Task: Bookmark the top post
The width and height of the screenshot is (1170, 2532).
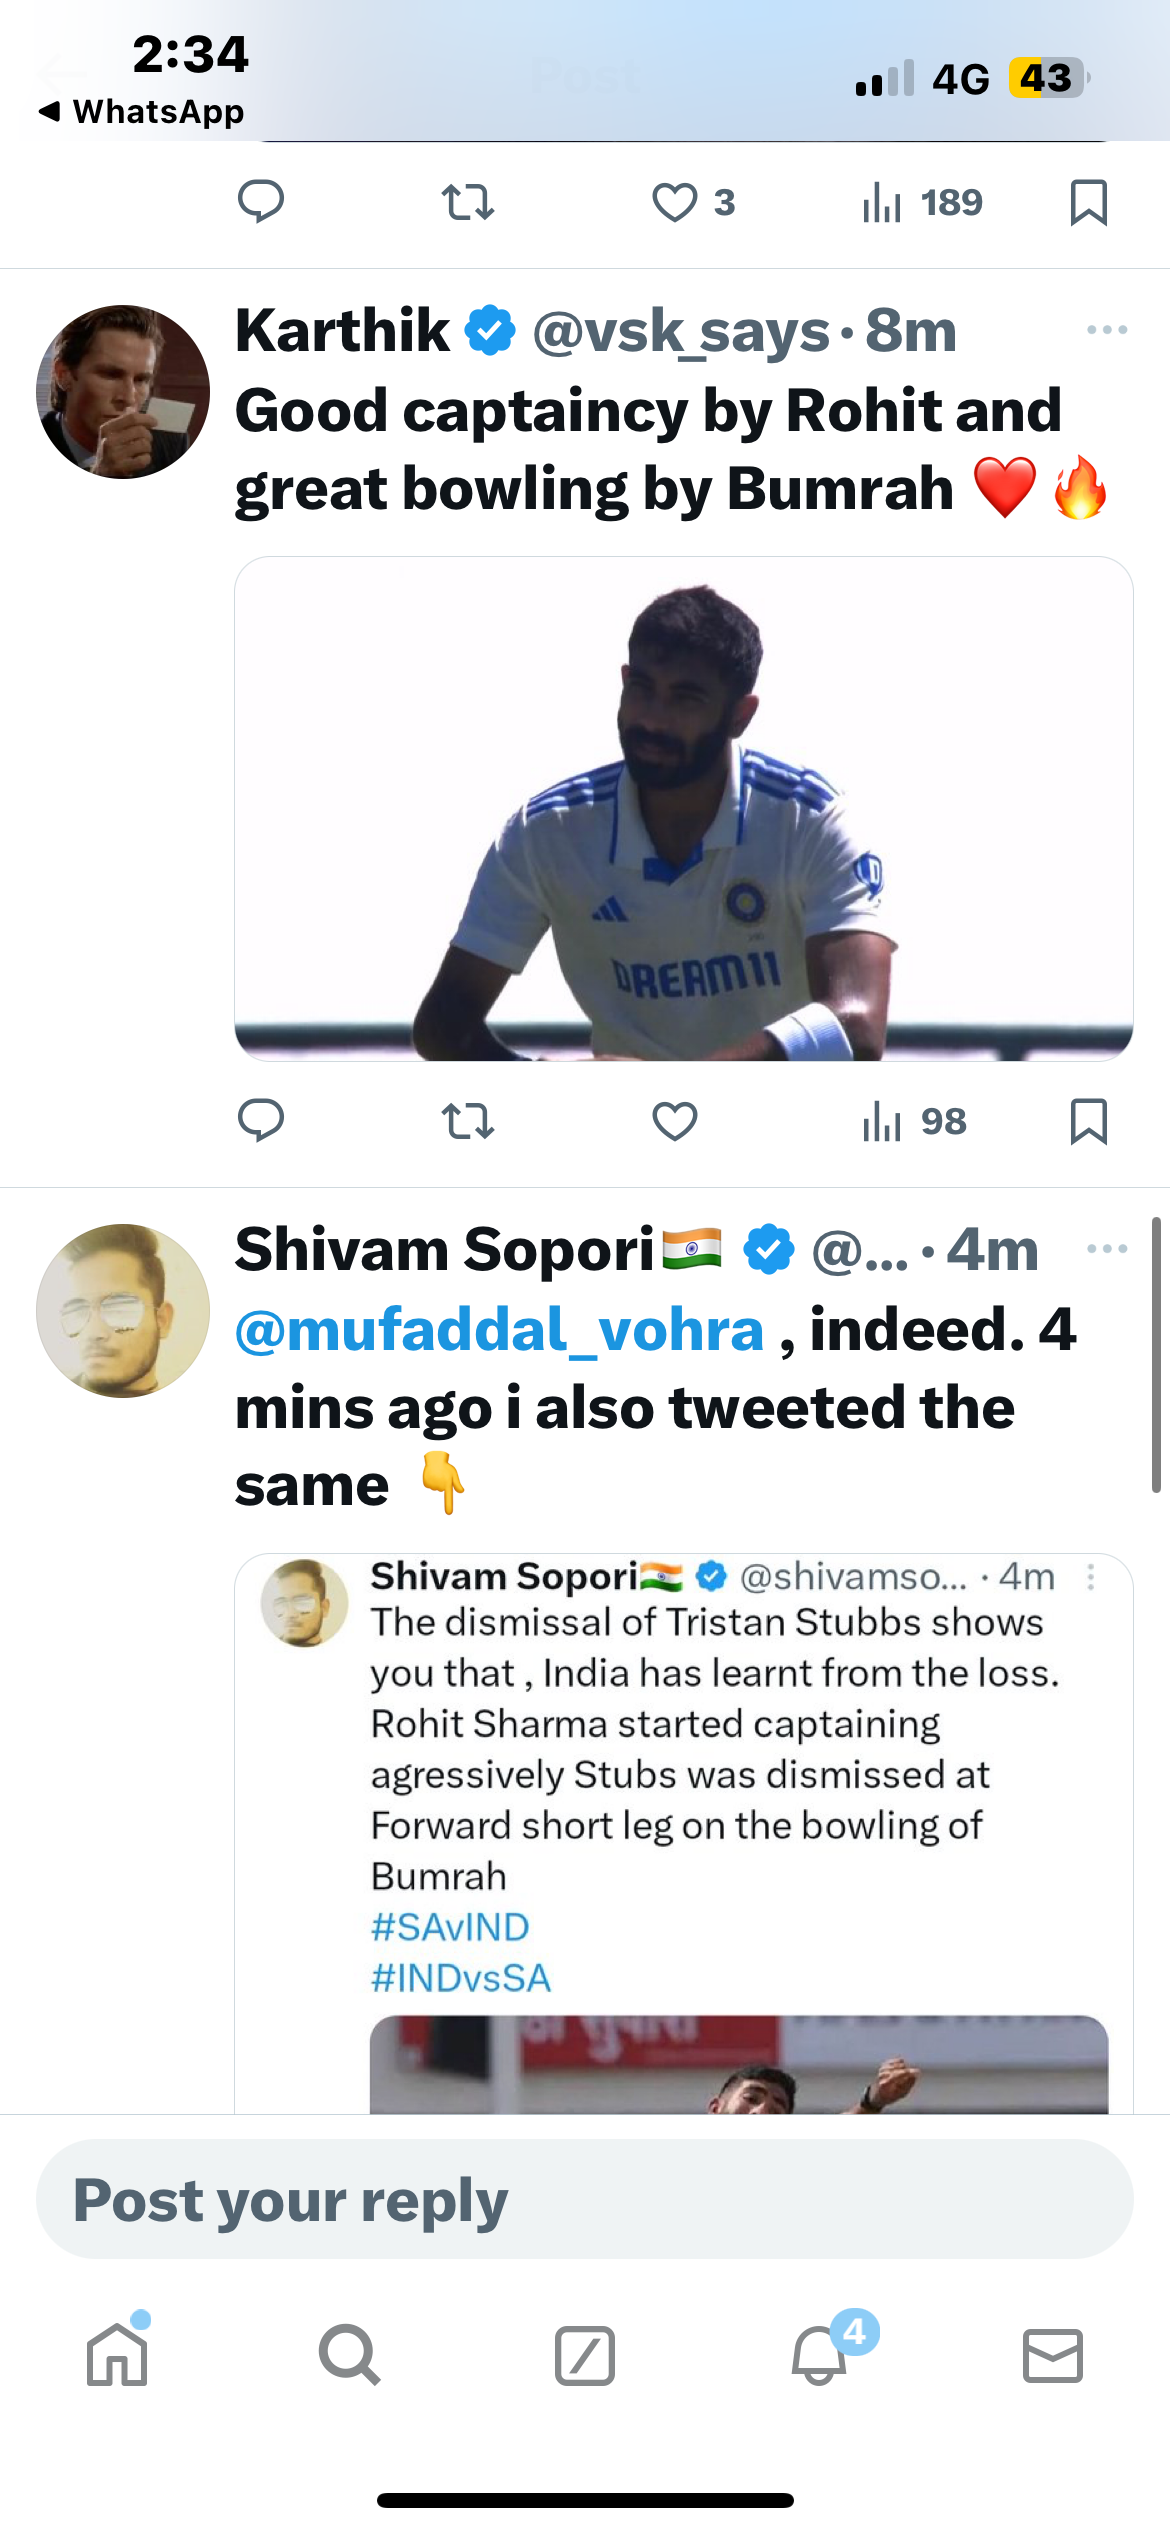Action: tap(1089, 203)
